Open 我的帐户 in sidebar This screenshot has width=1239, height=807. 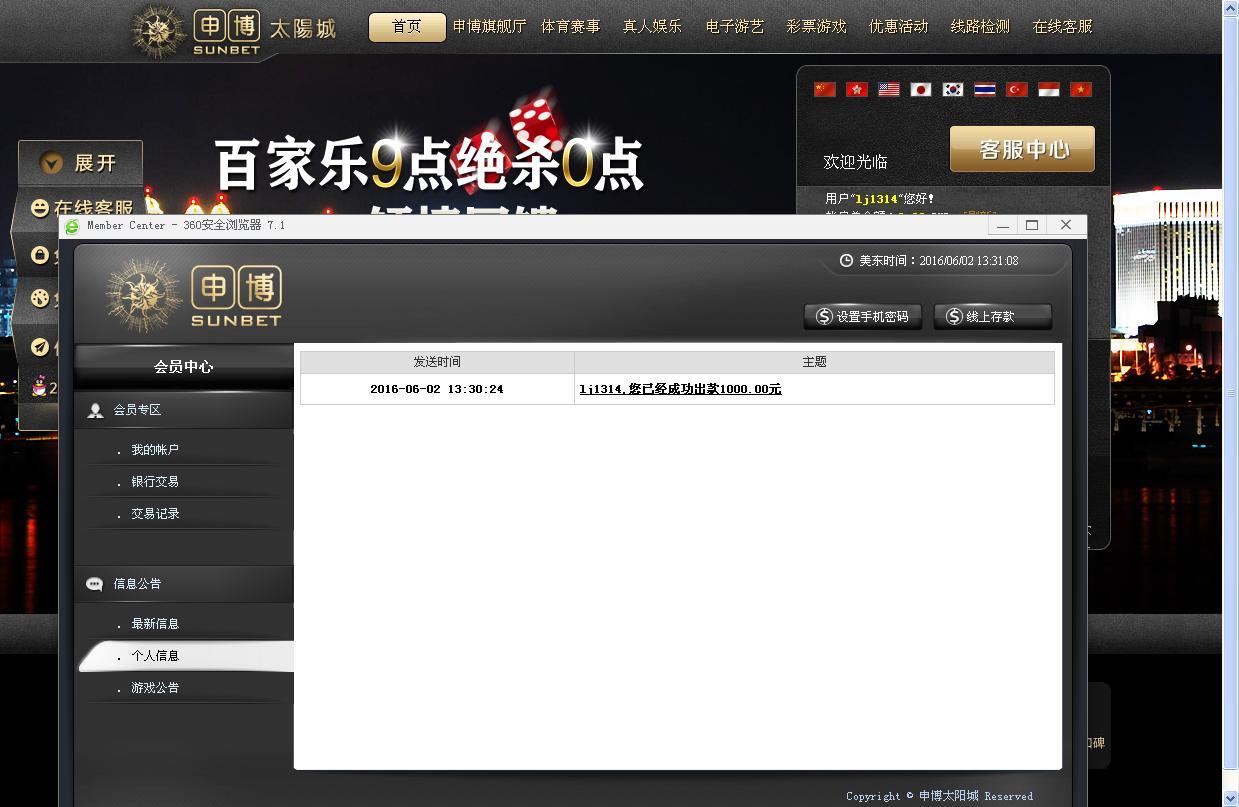click(155, 450)
